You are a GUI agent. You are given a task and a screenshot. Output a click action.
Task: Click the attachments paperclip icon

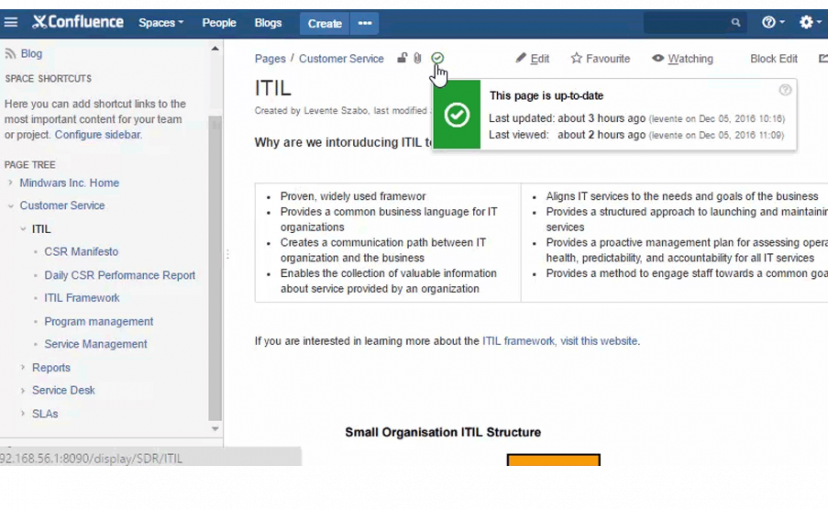tap(417, 58)
